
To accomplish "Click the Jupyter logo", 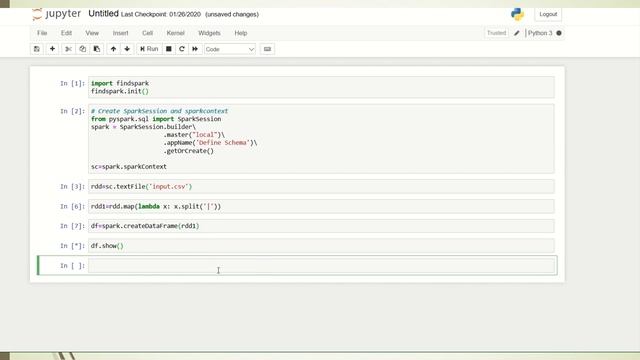I will coord(56,14).
